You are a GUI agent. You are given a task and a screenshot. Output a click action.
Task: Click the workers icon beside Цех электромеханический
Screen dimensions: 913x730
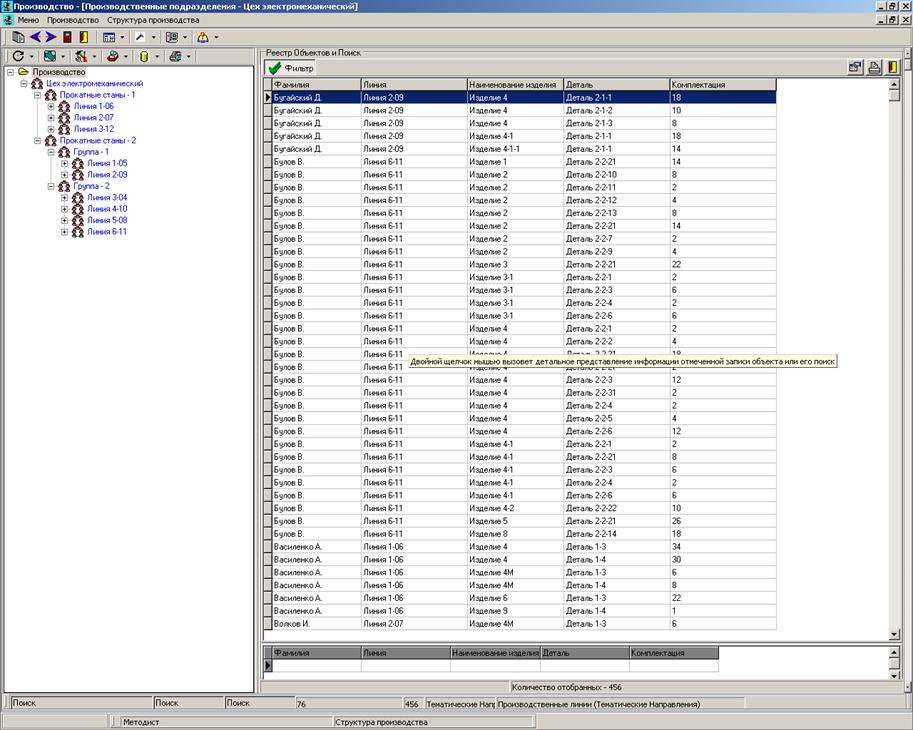click(x=37, y=84)
